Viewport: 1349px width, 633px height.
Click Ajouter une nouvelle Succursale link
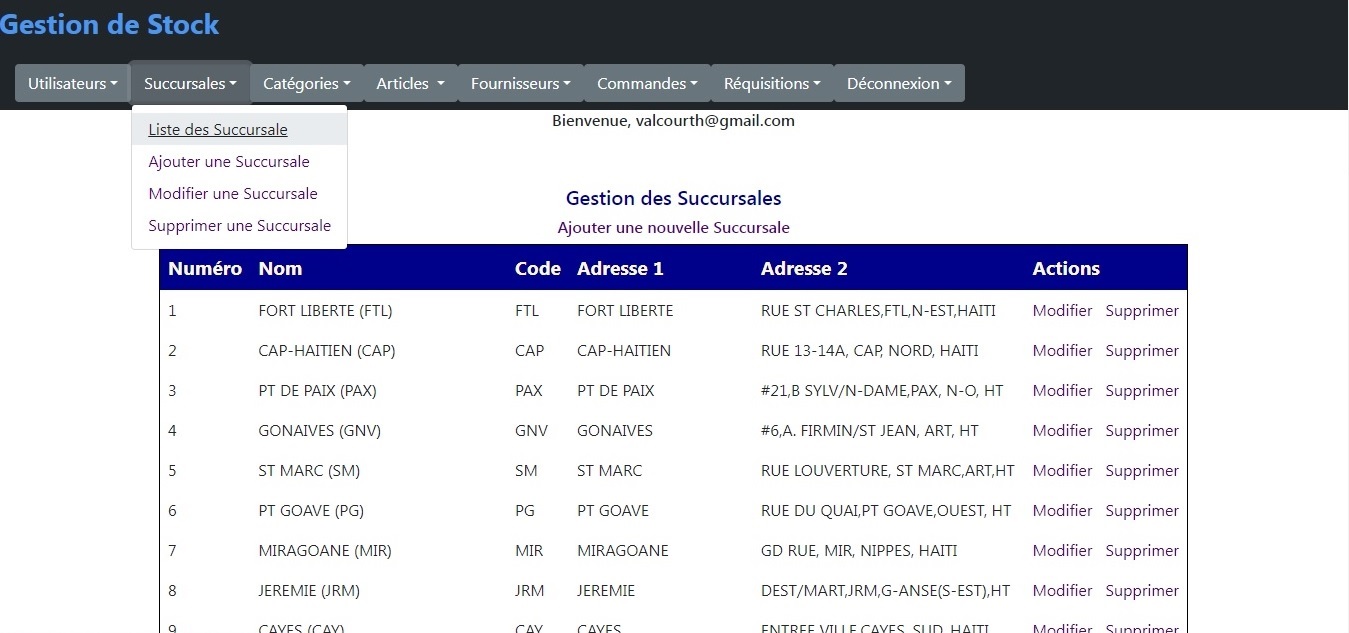(x=673, y=228)
